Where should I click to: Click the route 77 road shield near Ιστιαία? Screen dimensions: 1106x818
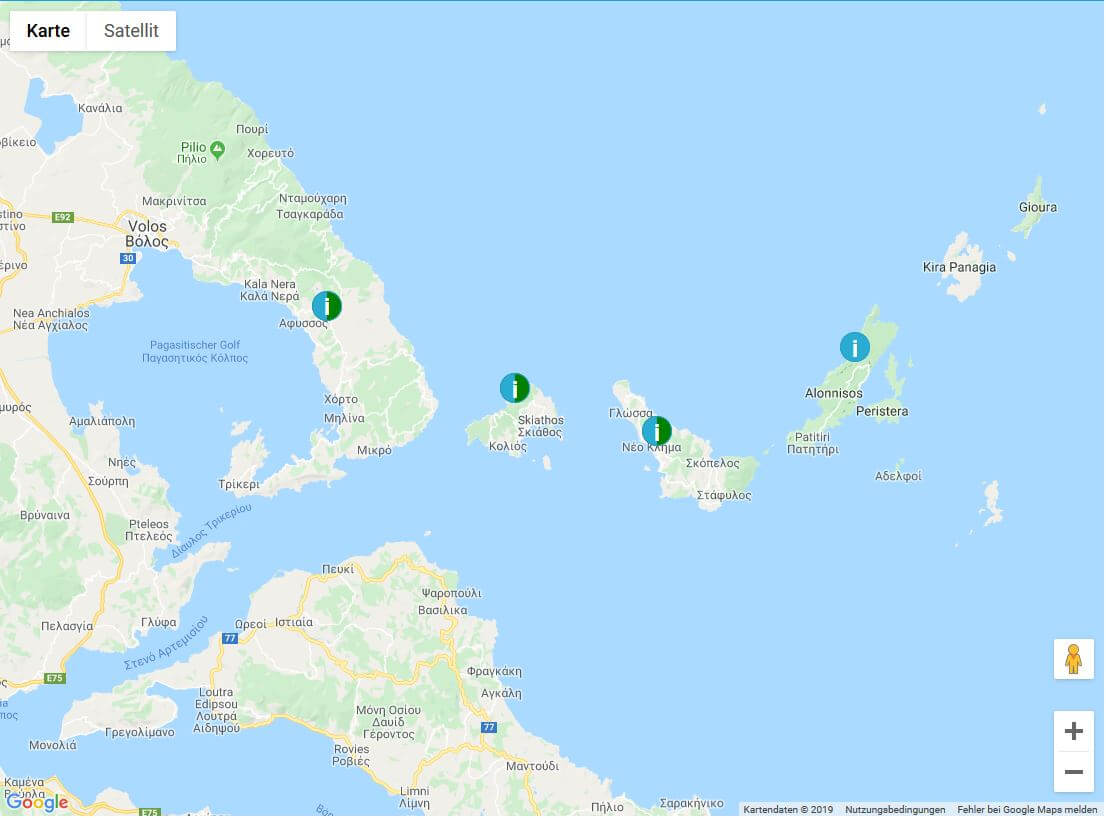(x=230, y=639)
